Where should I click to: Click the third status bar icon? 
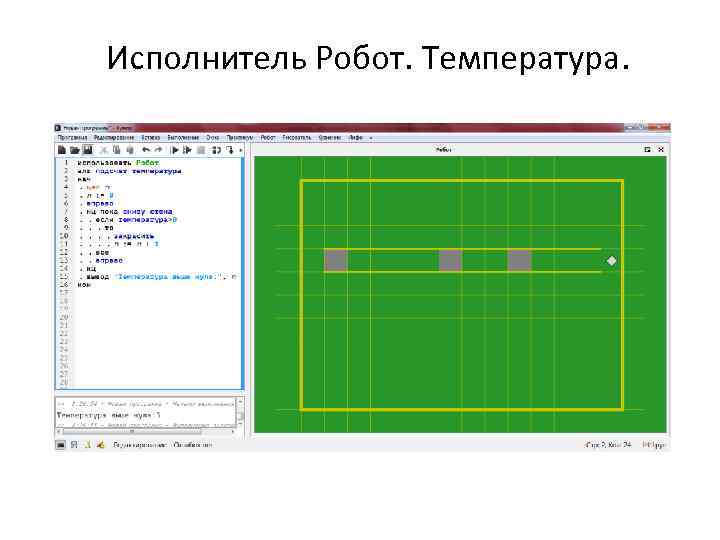pos(87,444)
